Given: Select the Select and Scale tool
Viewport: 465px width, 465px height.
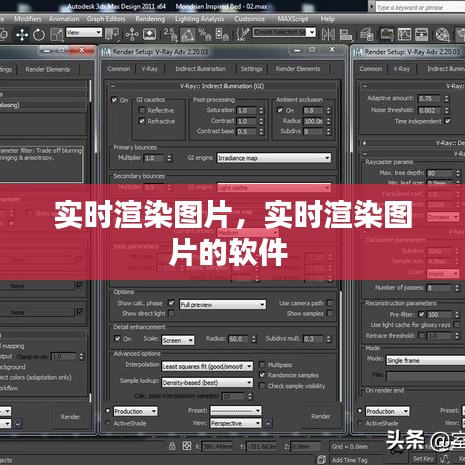Looking at the screenshot, I should click(x=57, y=35).
